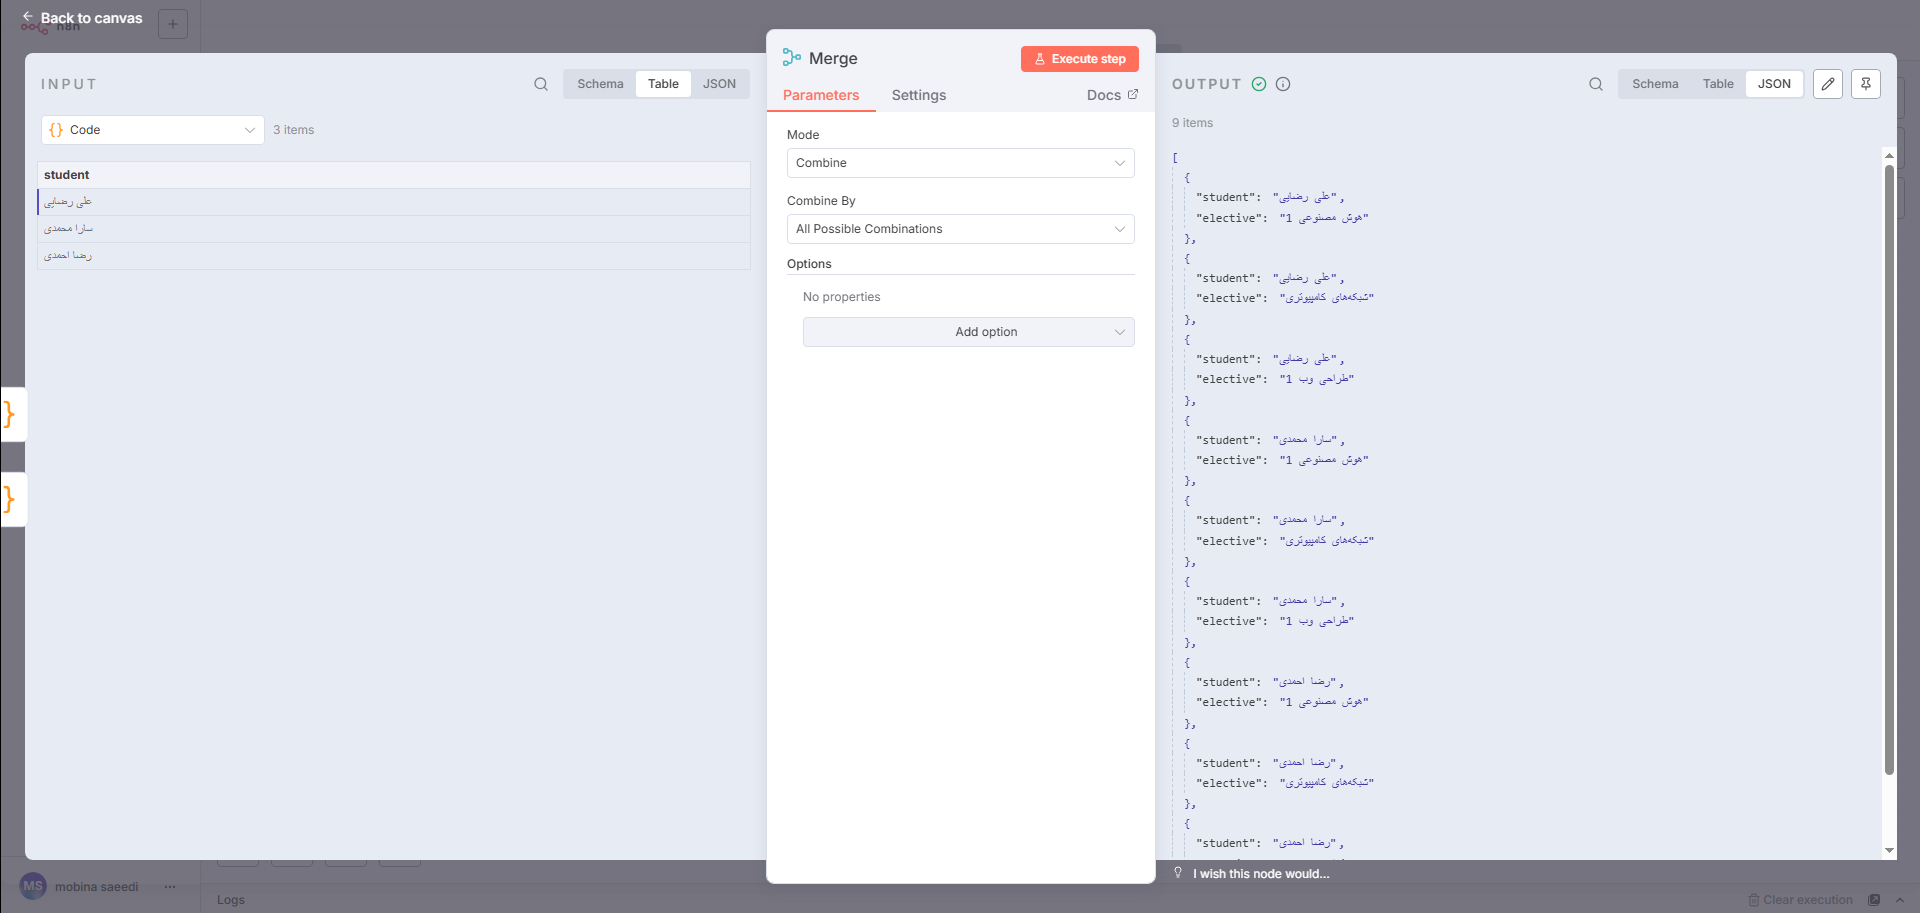
Task: Open the Mode dropdown showing Combine
Action: 959,162
